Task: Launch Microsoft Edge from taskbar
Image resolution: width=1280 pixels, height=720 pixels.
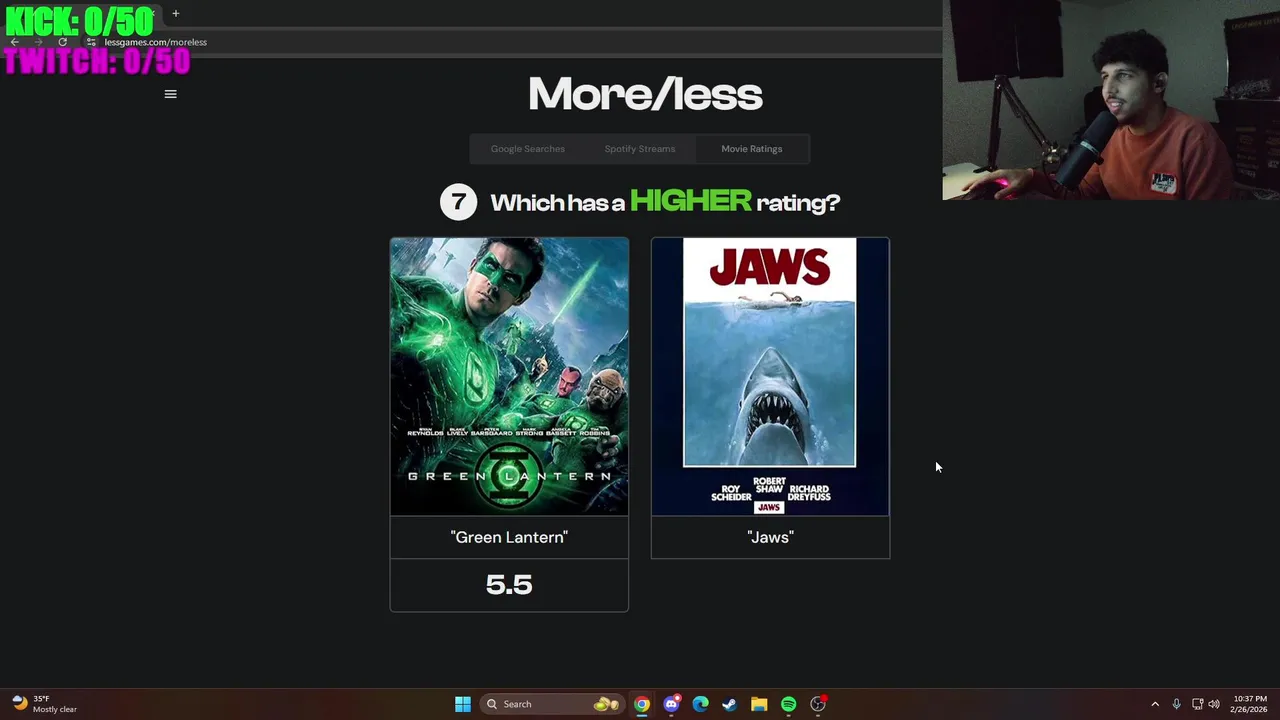Action: (x=700, y=704)
